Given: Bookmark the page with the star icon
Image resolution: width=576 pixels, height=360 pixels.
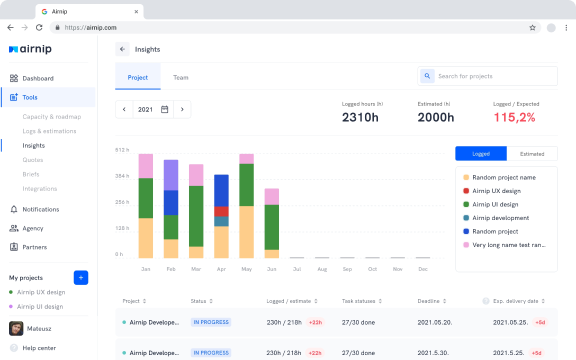Looking at the screenshot, I should click(x=532, y=28).
